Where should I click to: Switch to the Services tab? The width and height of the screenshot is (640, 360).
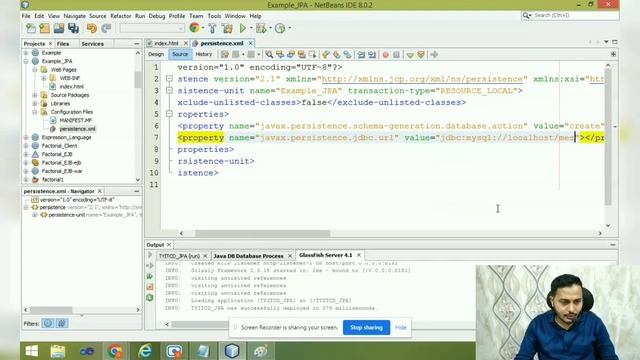tap(93, 44)
